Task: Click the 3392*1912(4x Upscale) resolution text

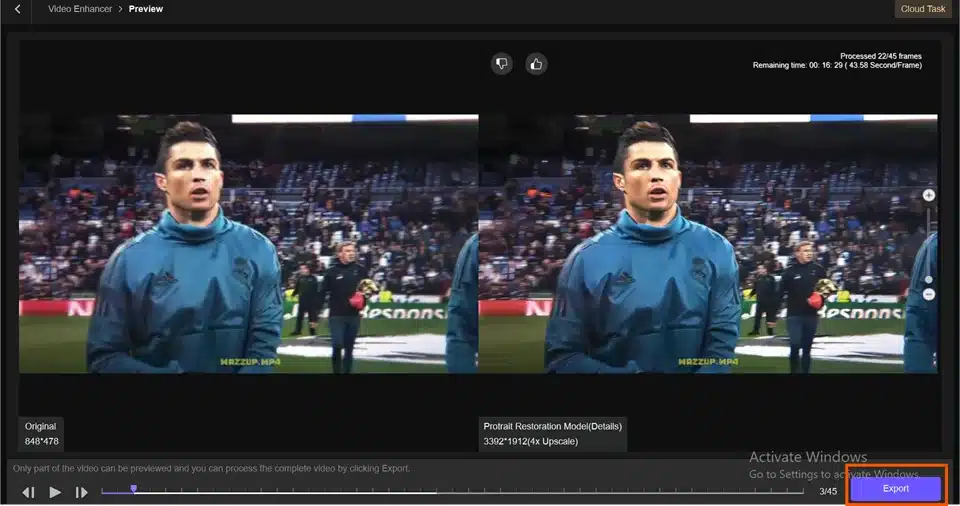Action: 530,442
